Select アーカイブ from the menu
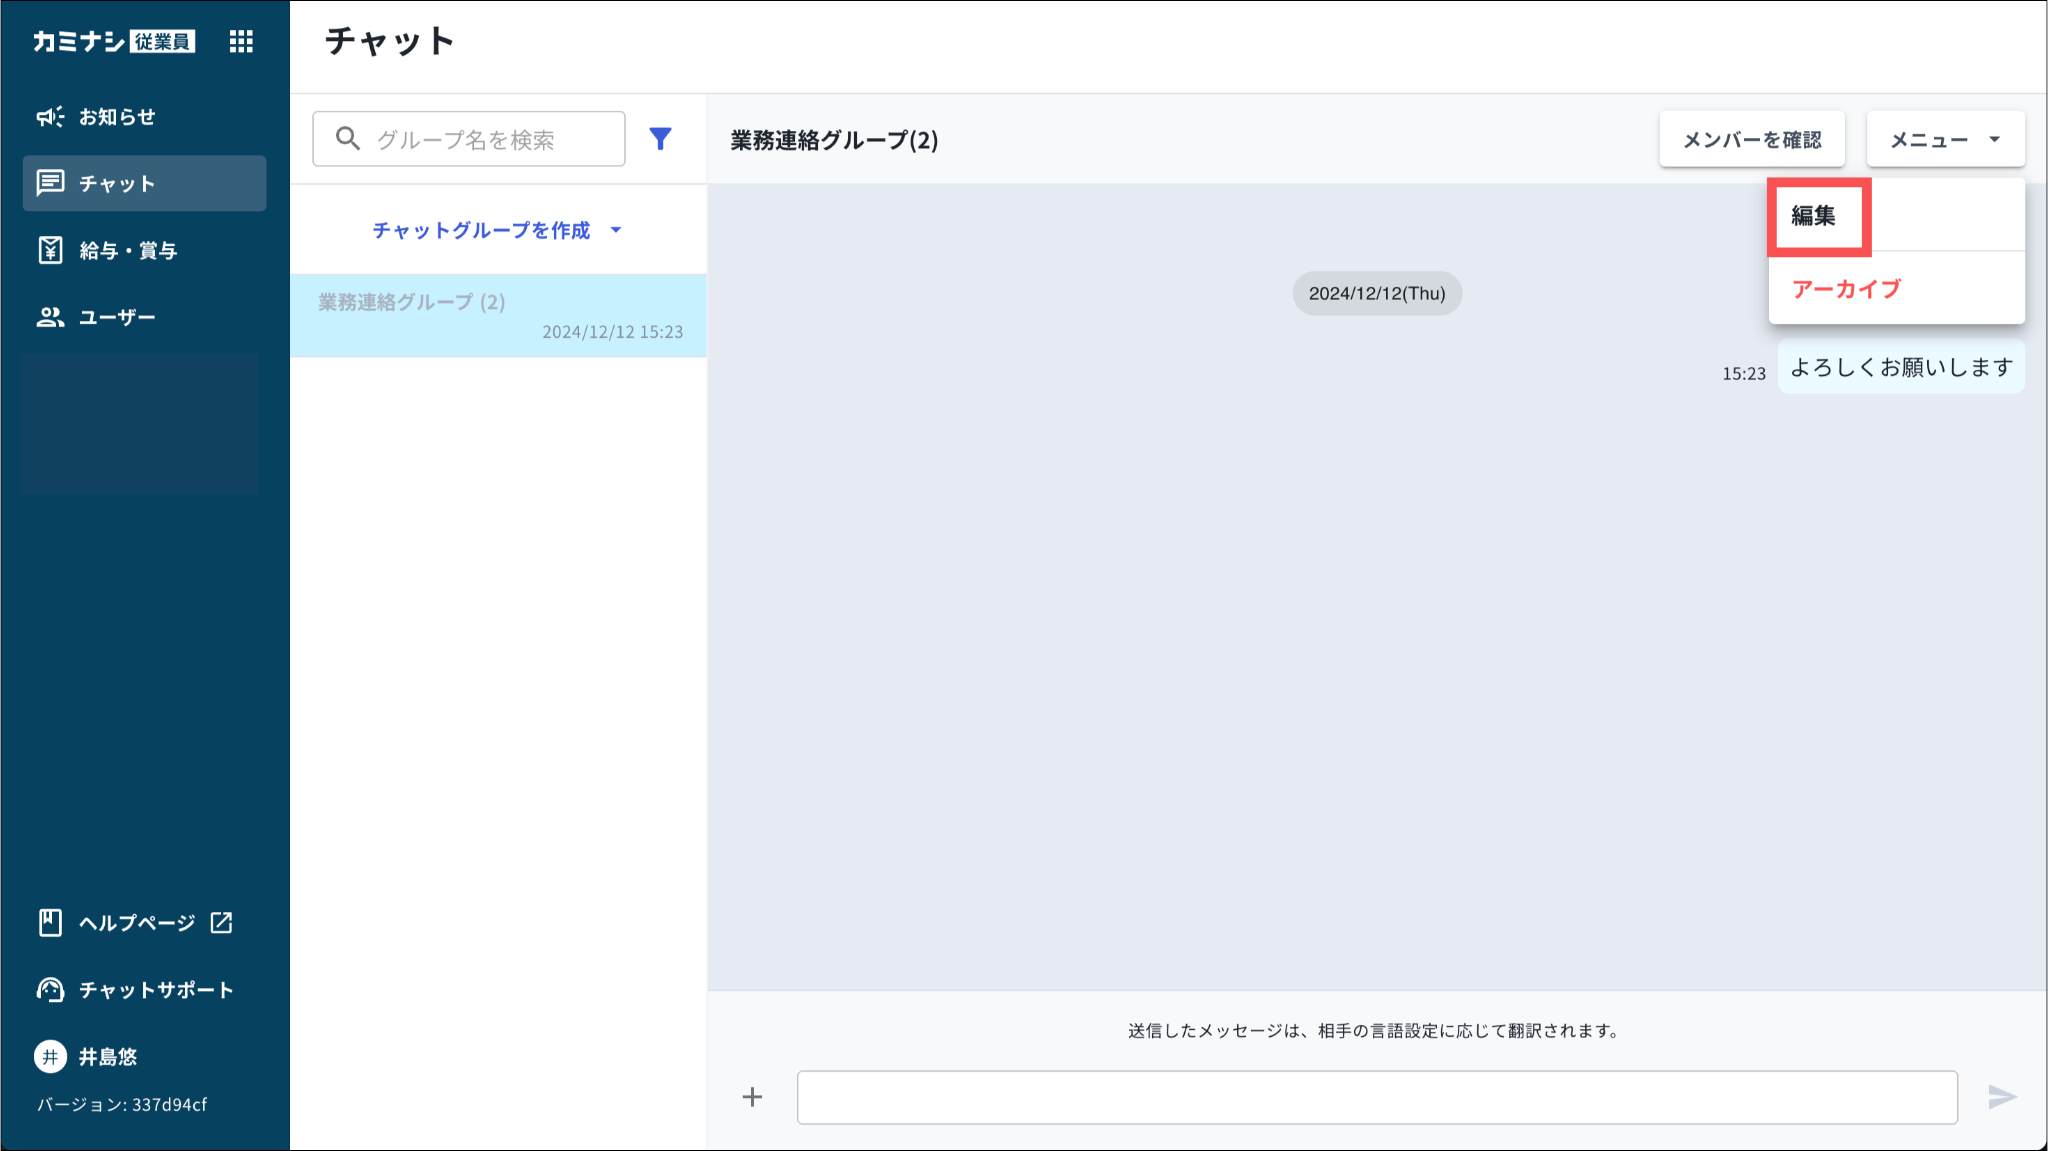2048x1151 pixels. coord(1846,290)
